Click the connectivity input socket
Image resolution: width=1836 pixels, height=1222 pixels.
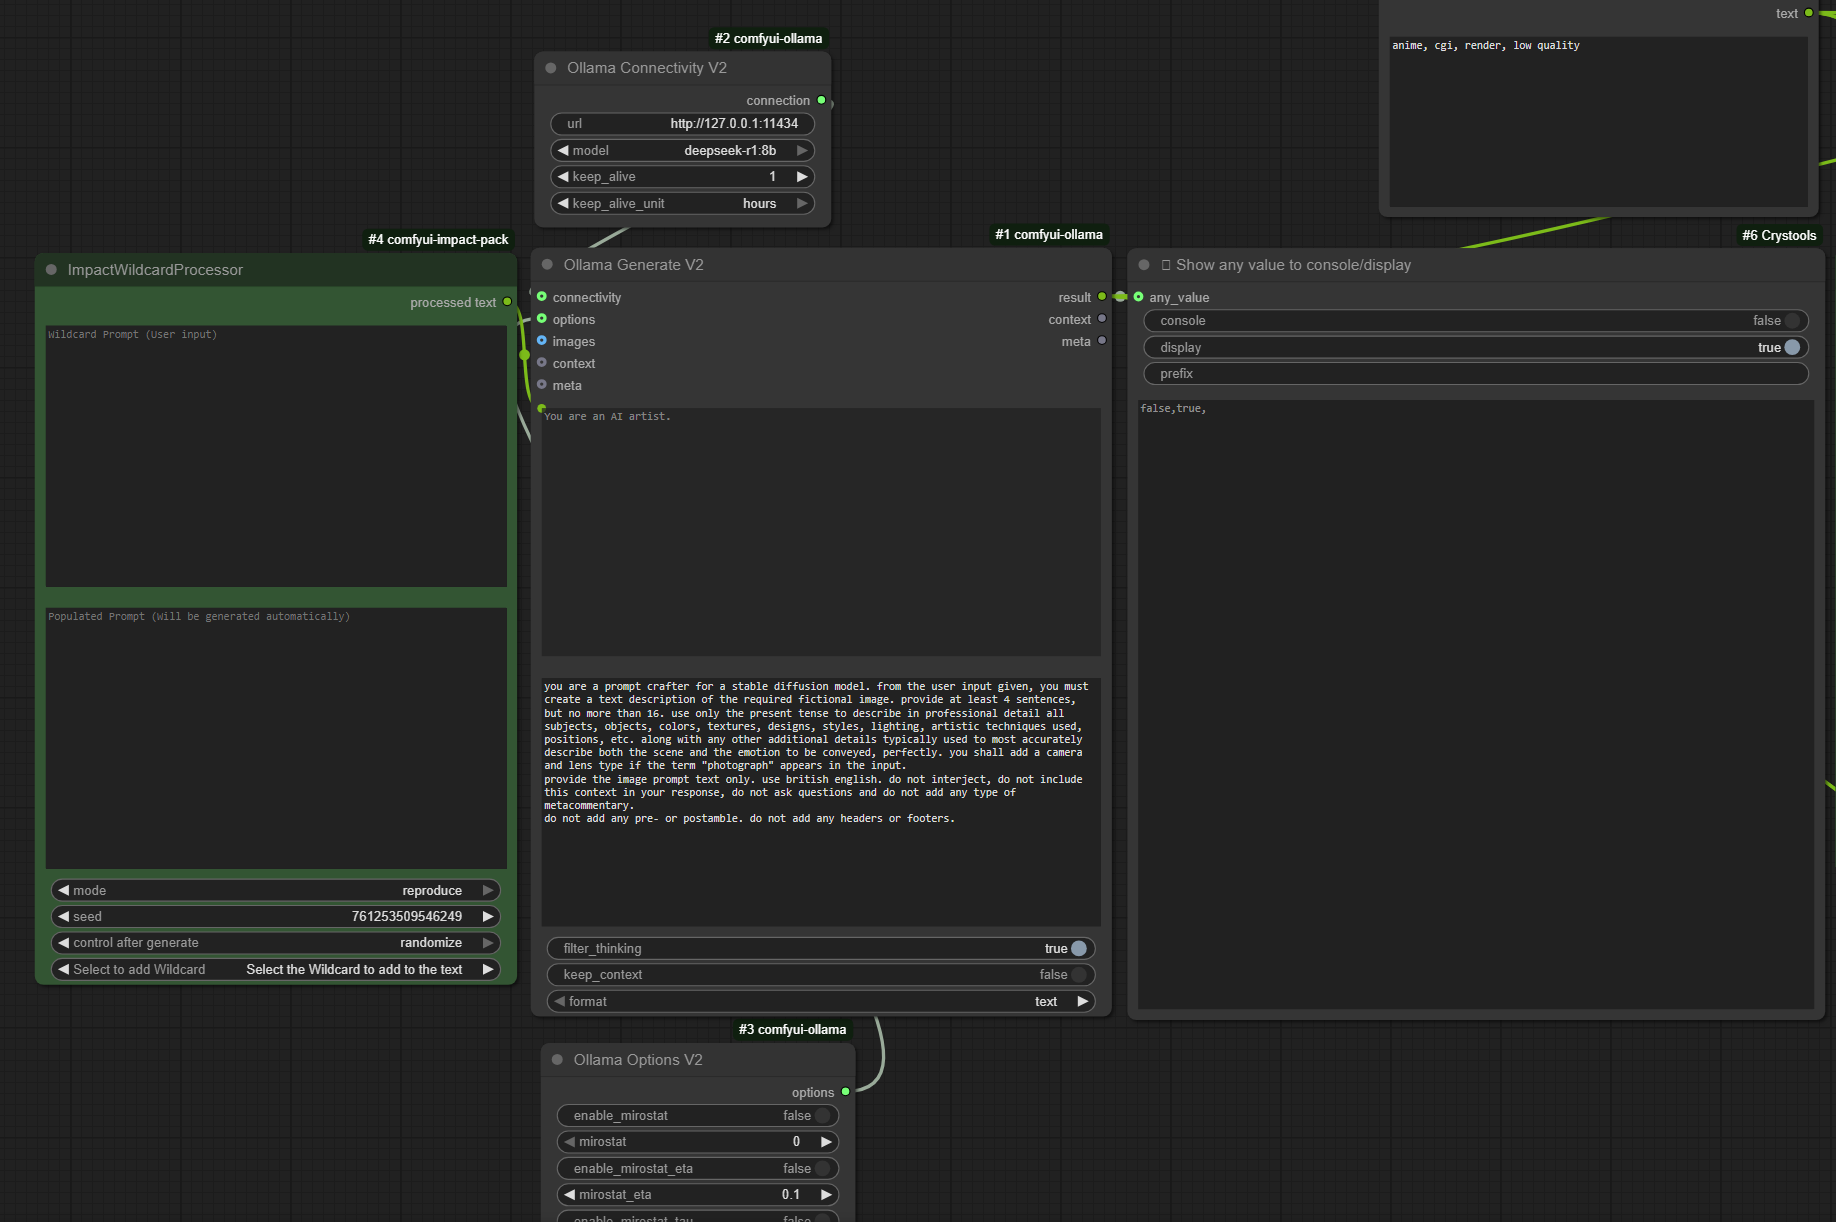(542, 297)
